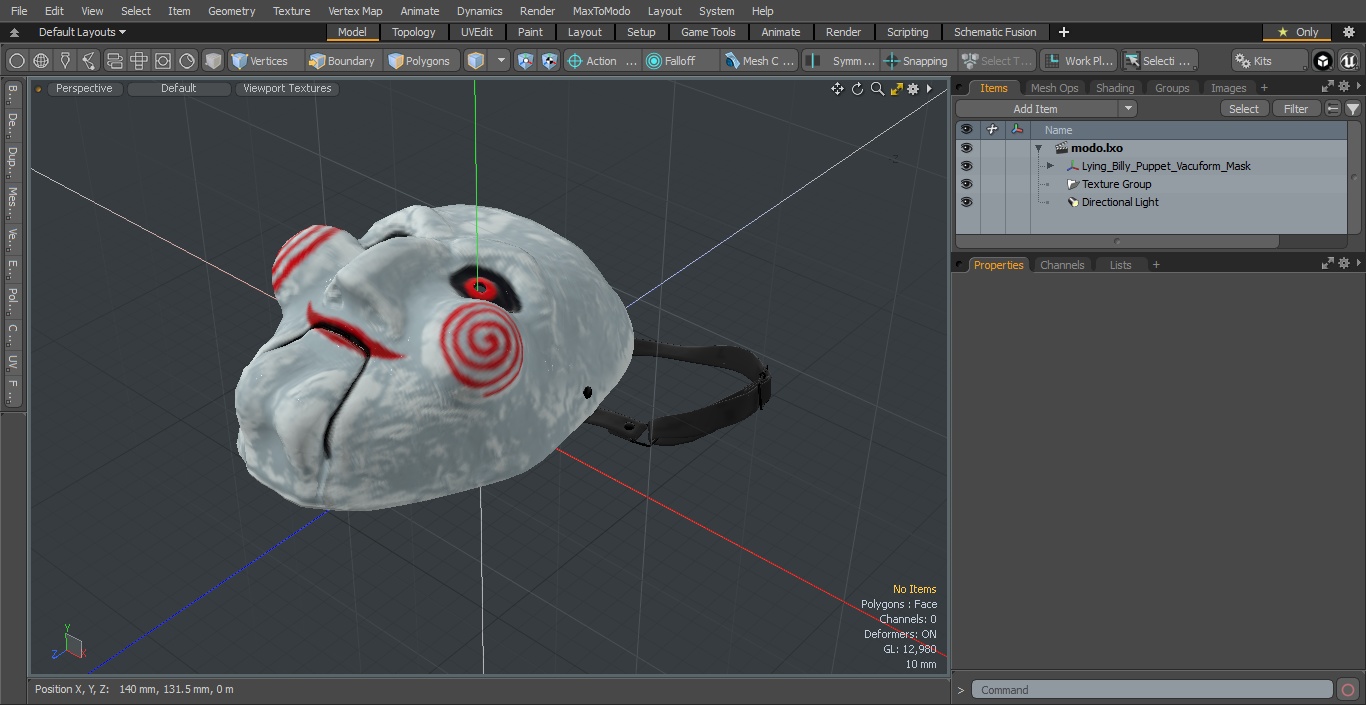Toggle visibility of modo.lxo scene
Image resolution: width=1366 pixels, height=705 pixels.
pos(966,148)
